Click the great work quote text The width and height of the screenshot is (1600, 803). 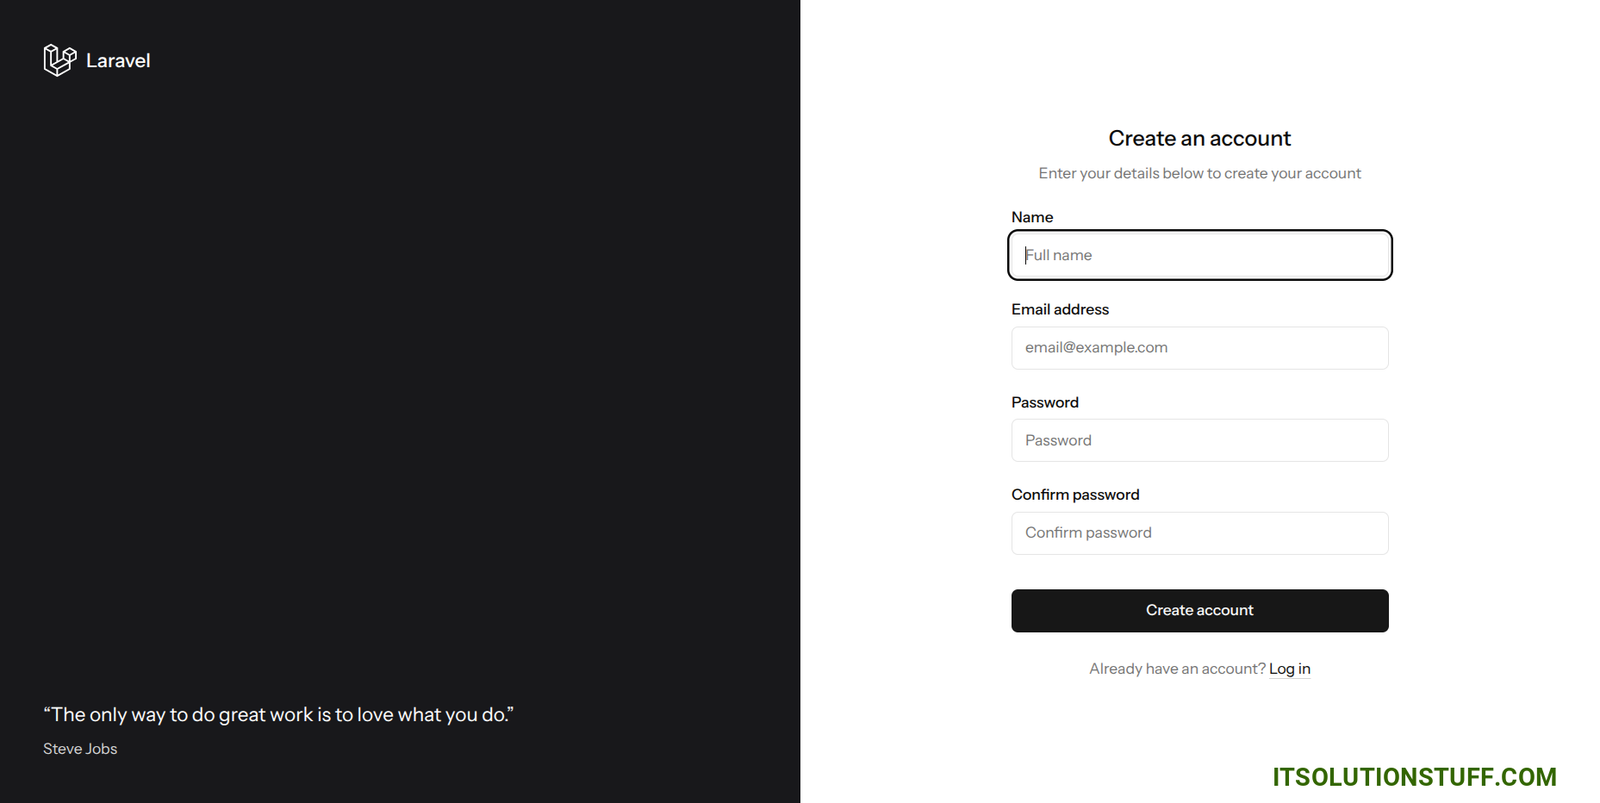(x=278, y=715)
